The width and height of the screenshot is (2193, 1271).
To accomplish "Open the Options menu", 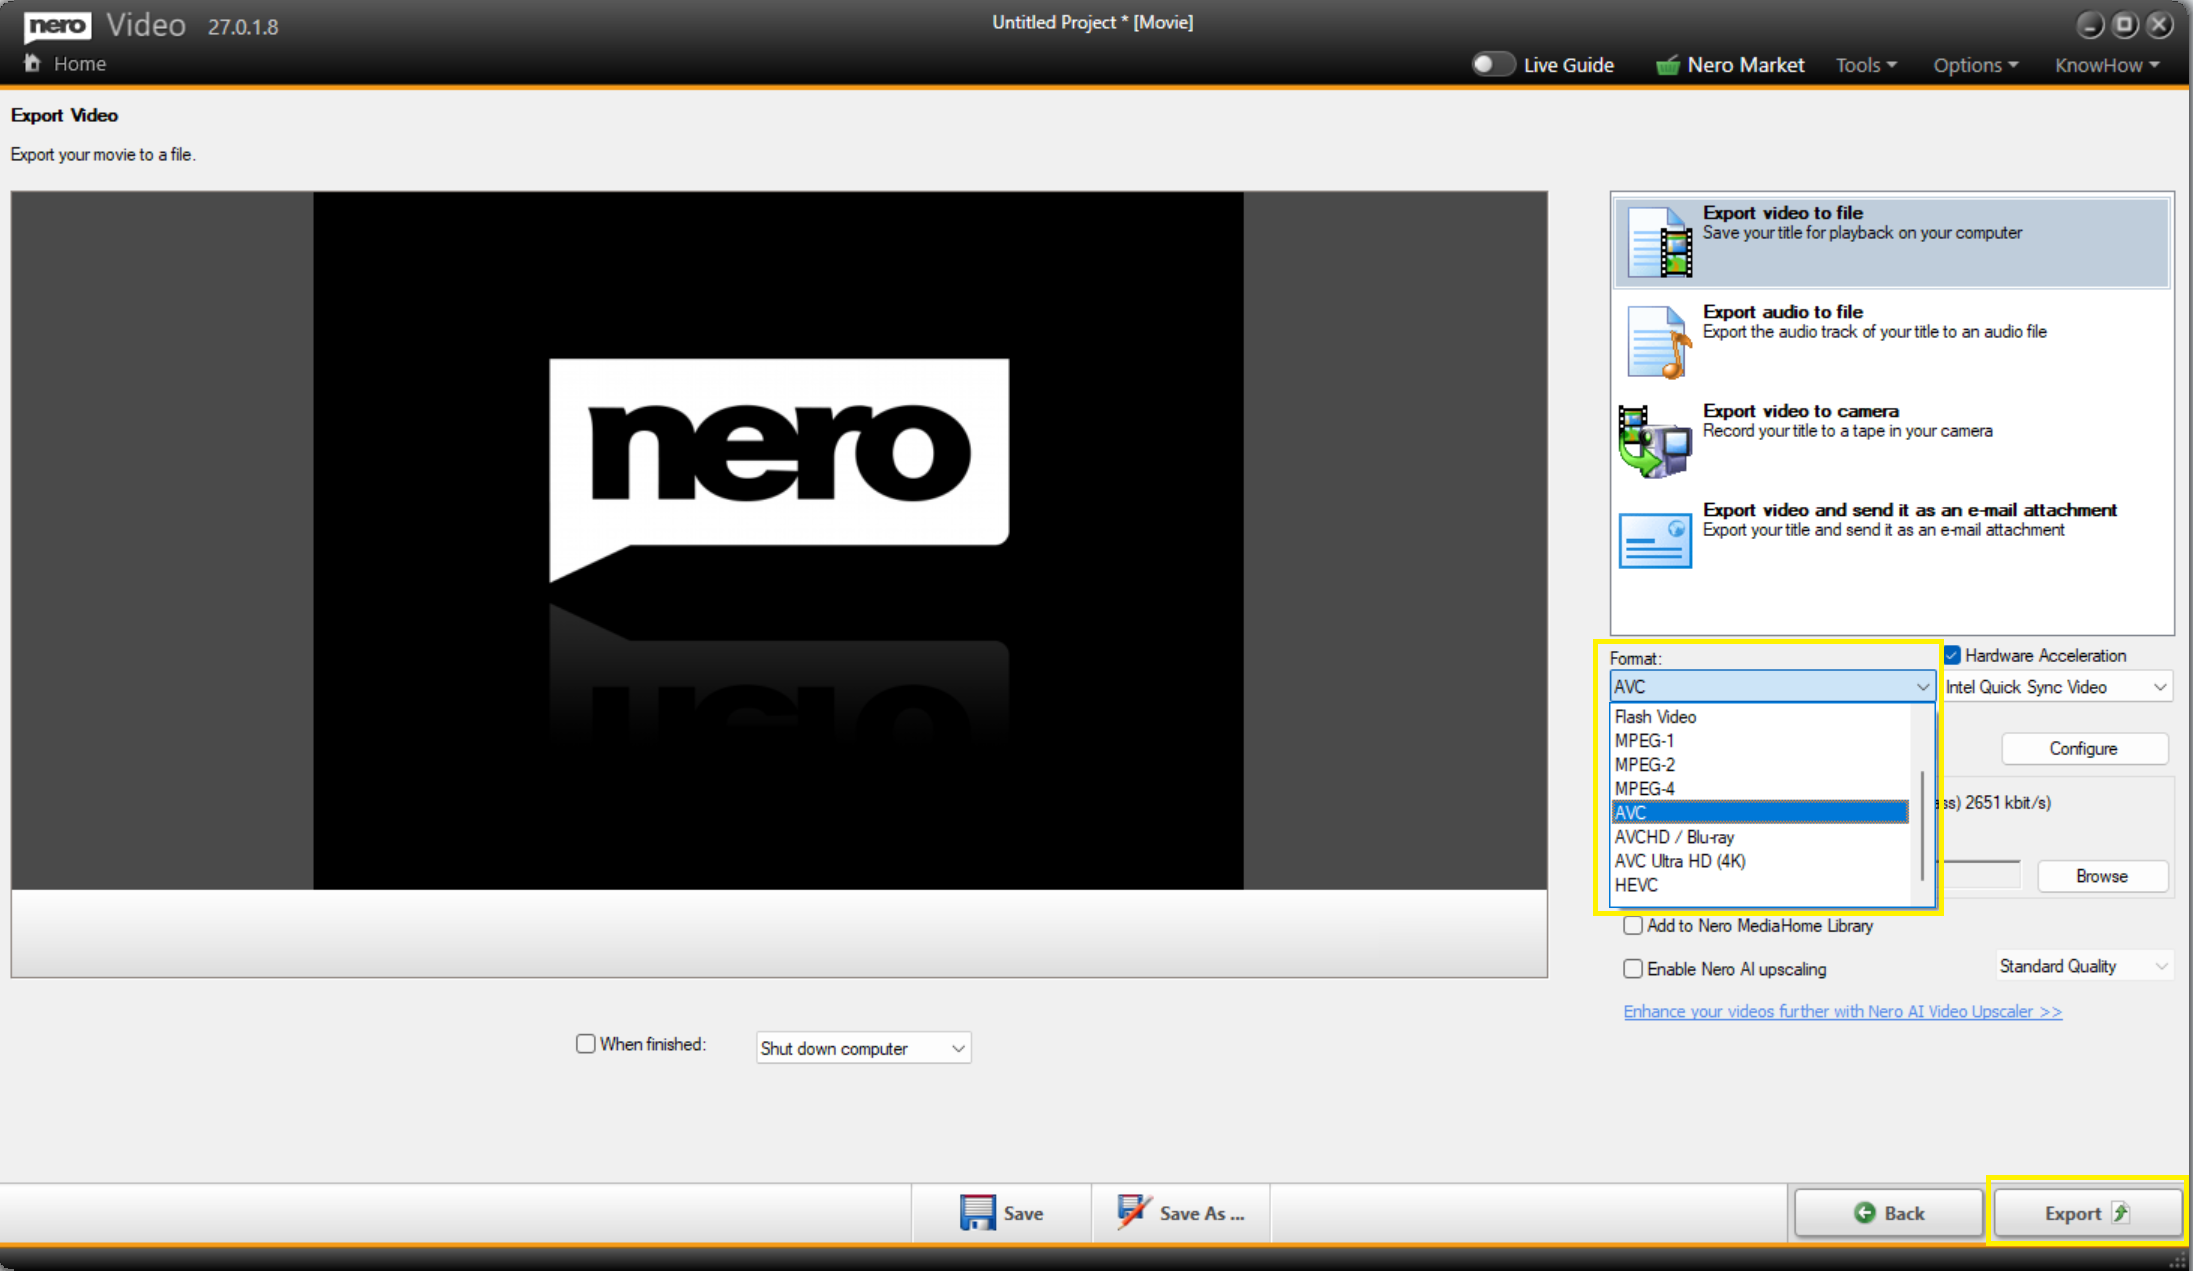I will [1975, 66].
